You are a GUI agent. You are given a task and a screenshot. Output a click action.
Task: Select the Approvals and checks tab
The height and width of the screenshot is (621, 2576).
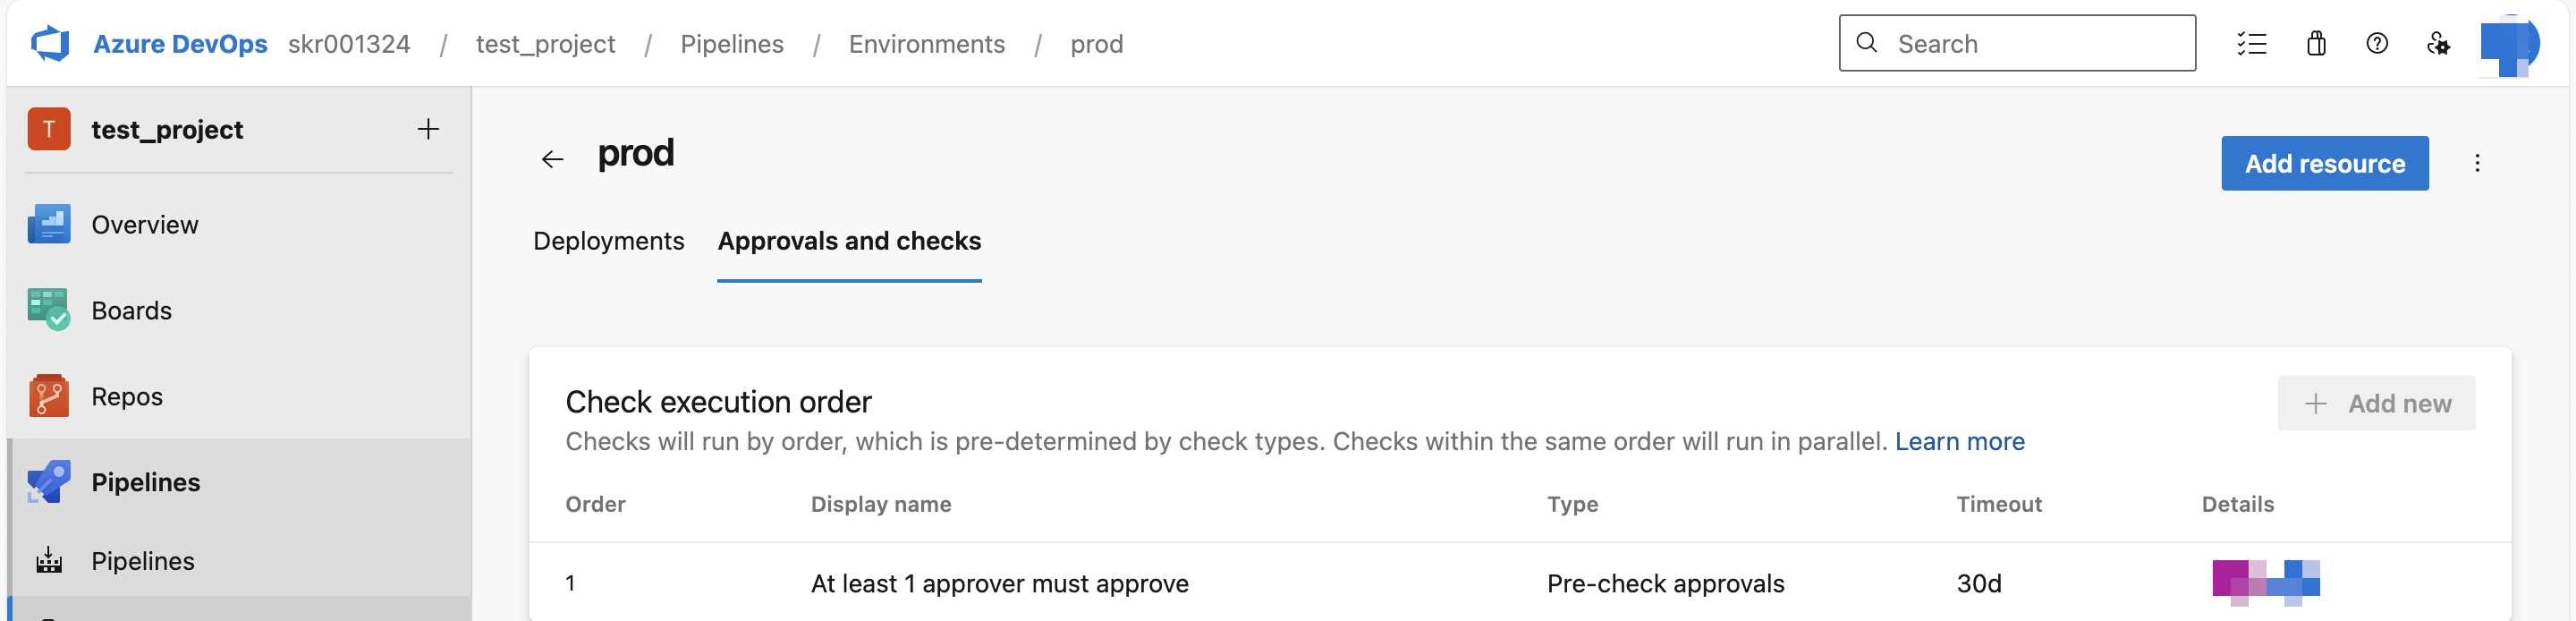(848, 241)
